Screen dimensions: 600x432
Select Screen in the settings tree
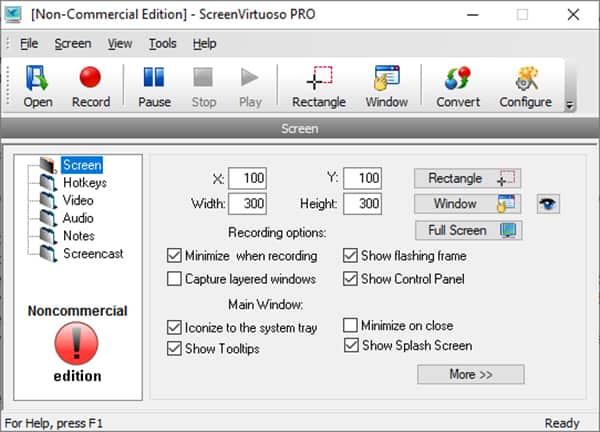click(82, 165)
